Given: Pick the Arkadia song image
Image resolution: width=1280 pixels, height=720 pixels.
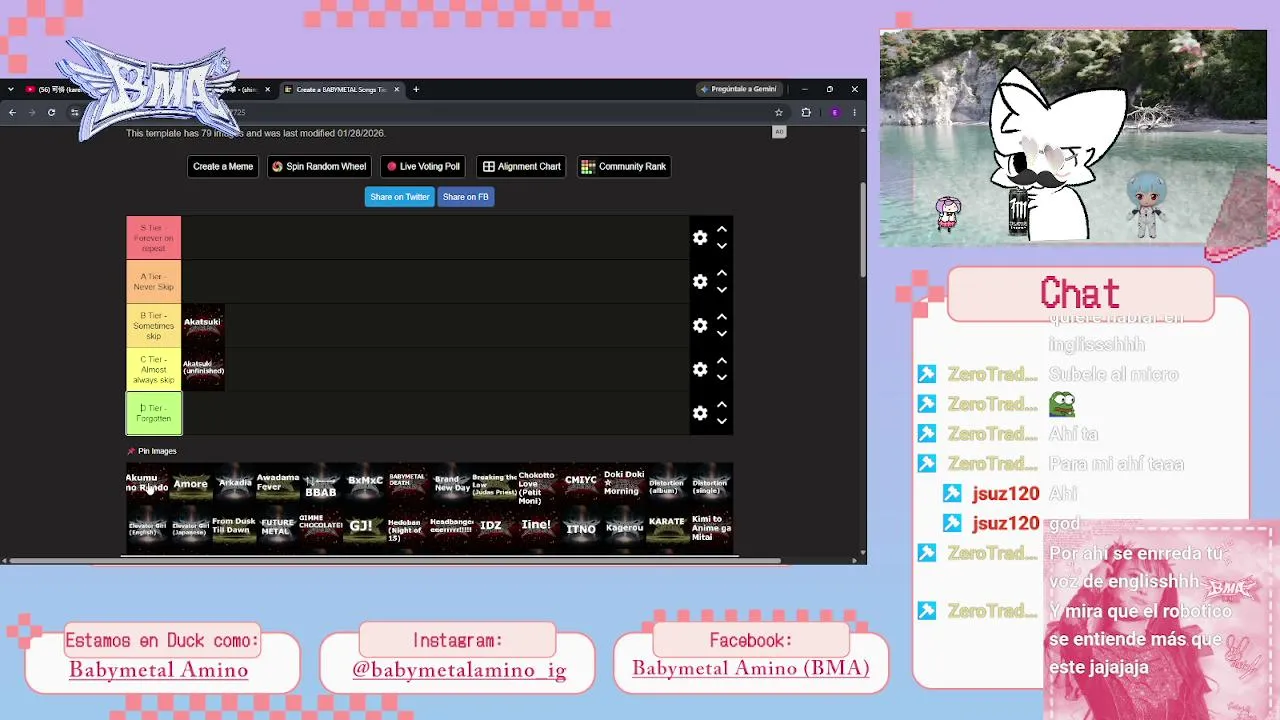Looking at the screenshot, I should tap(234, 484).
